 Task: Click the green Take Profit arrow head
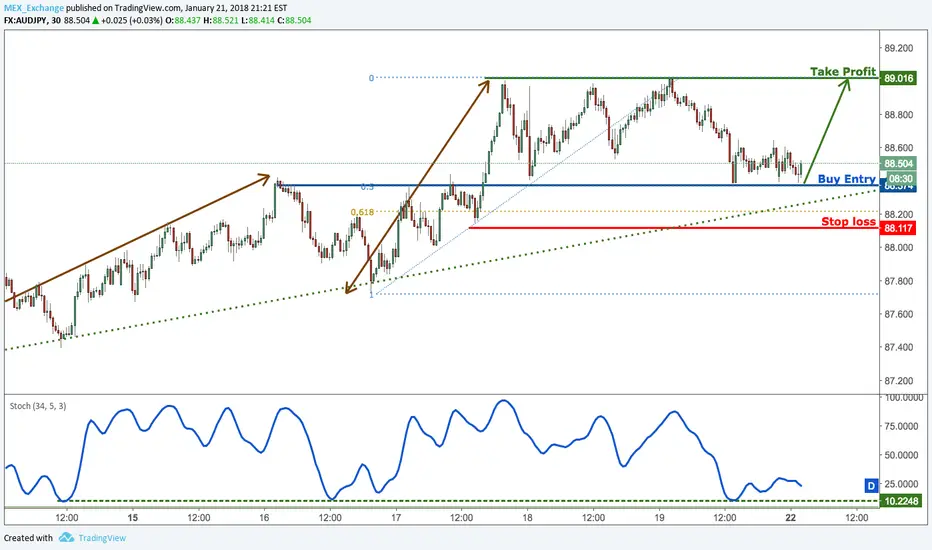coord(845,84)
